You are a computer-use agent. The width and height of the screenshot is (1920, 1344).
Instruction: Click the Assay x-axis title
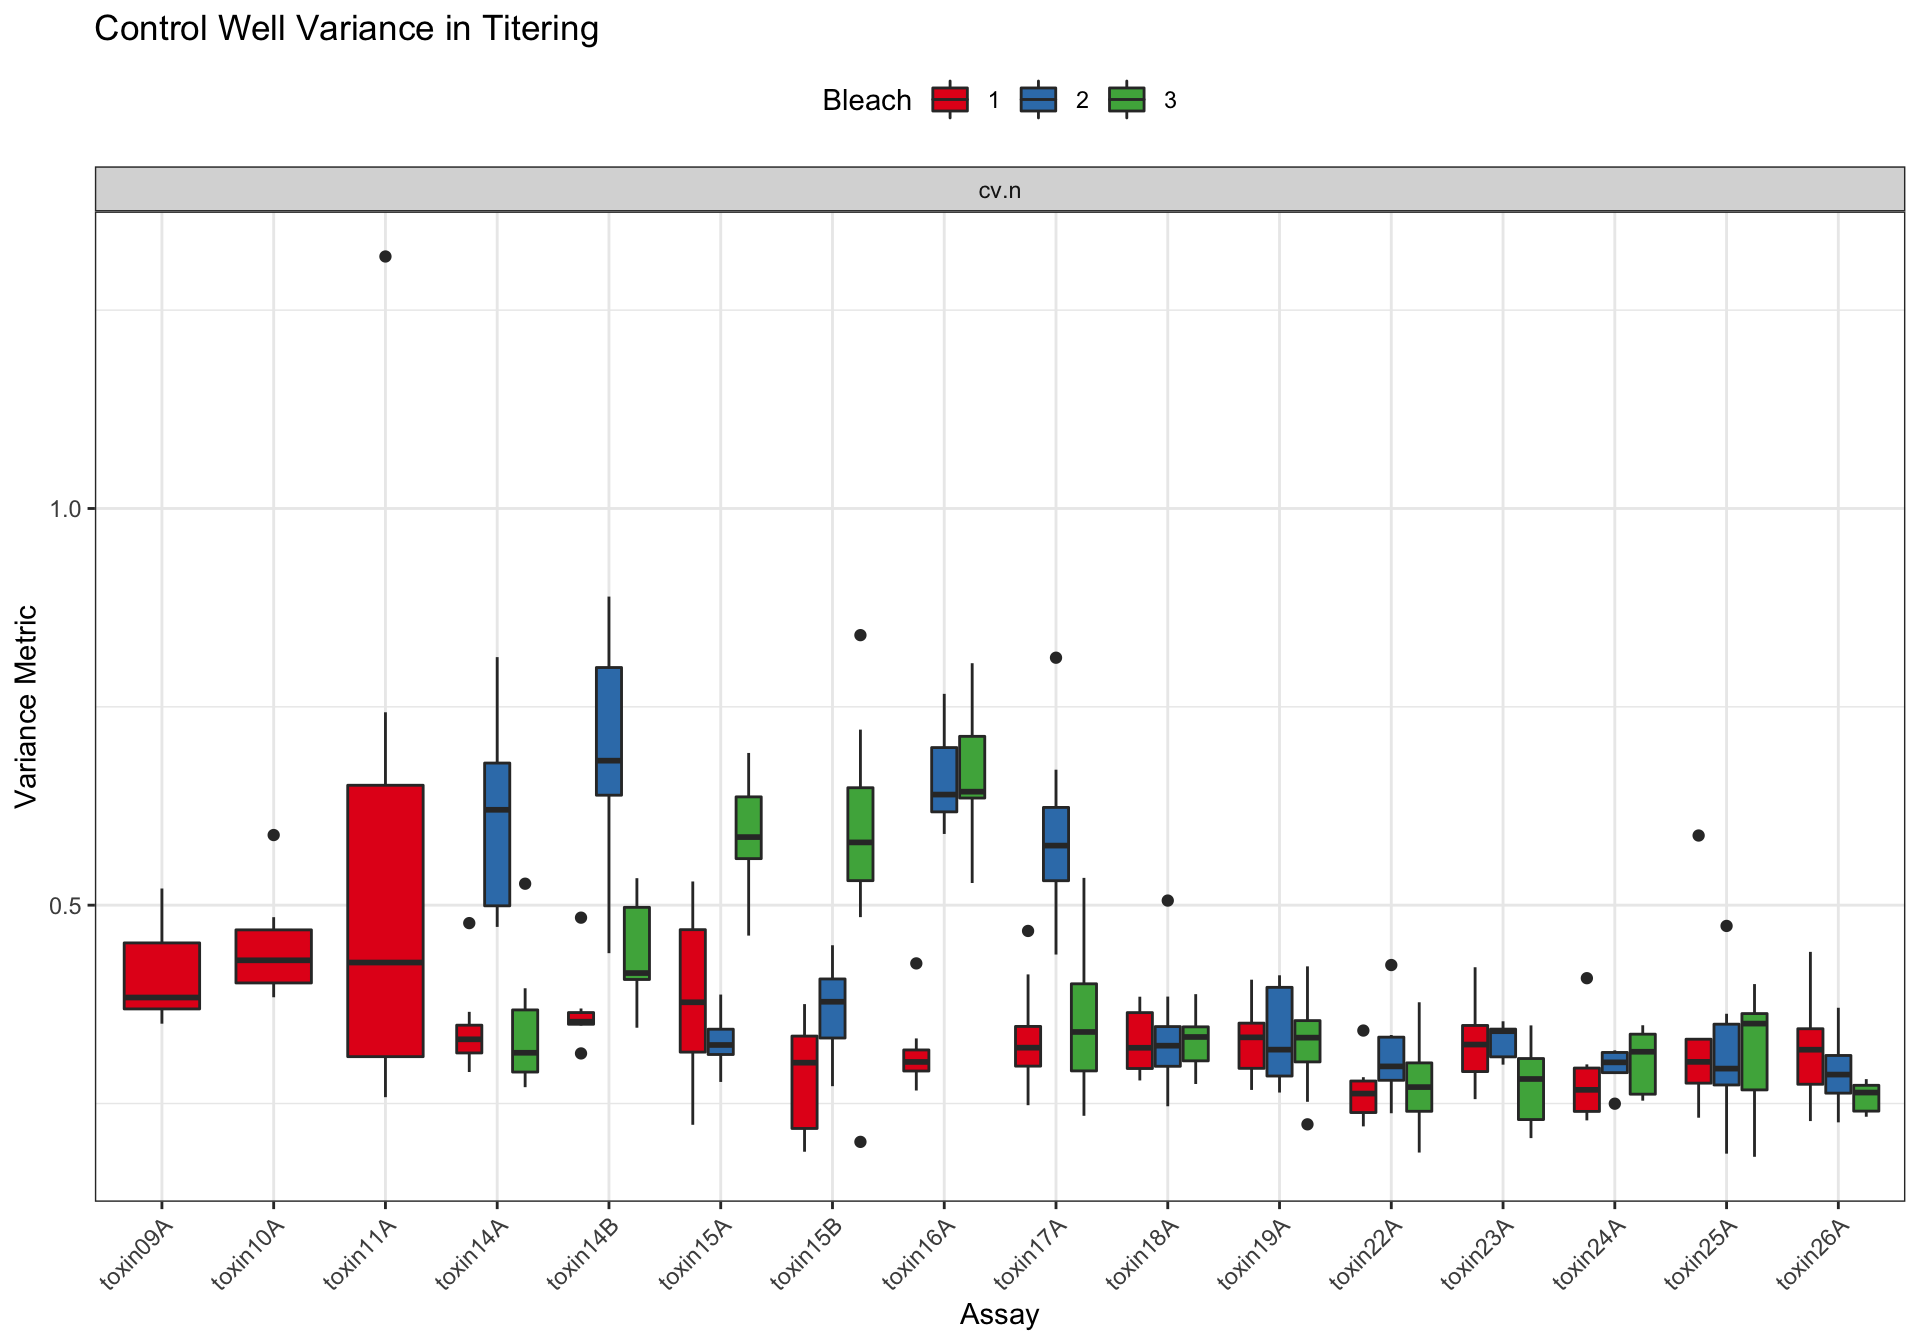(x=999, y=1314)
